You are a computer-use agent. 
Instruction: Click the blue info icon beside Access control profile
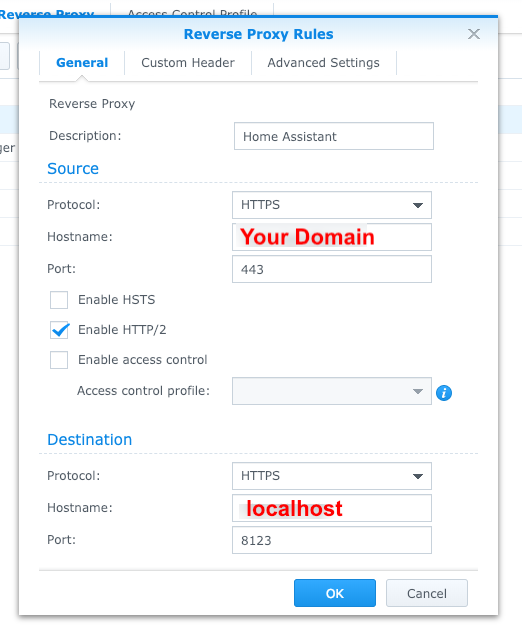(444, 393)
